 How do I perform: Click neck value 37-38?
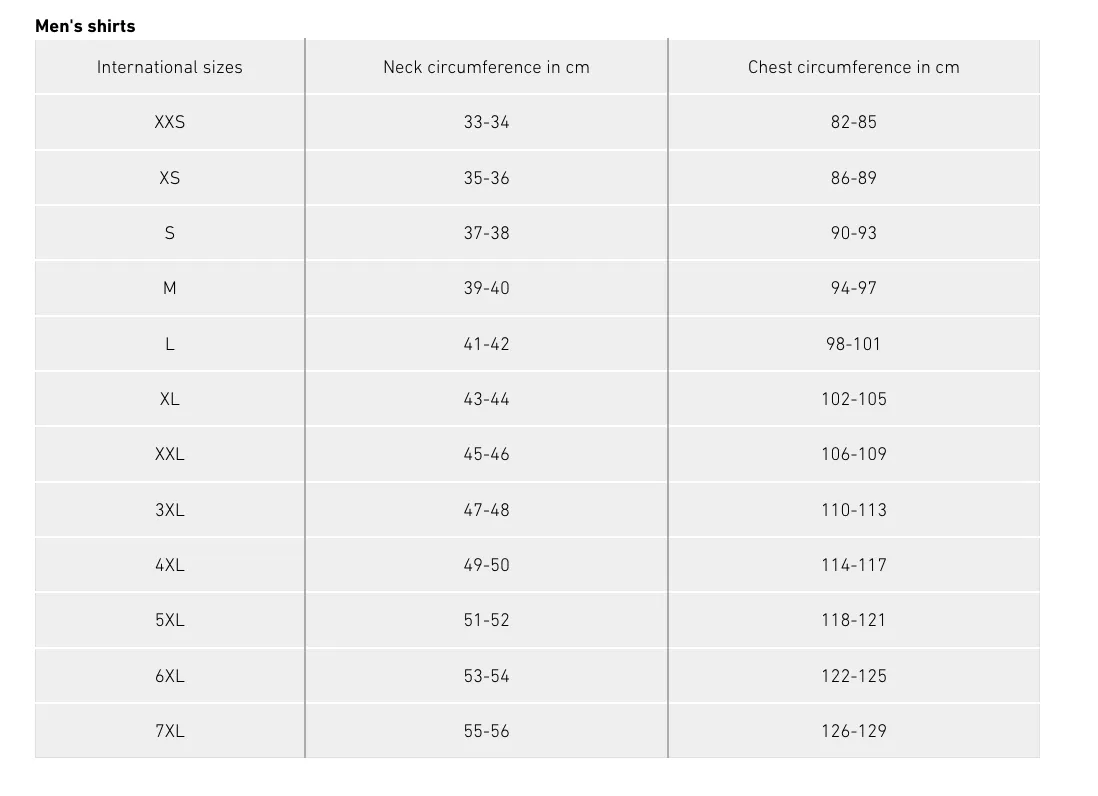pos(486,233)
